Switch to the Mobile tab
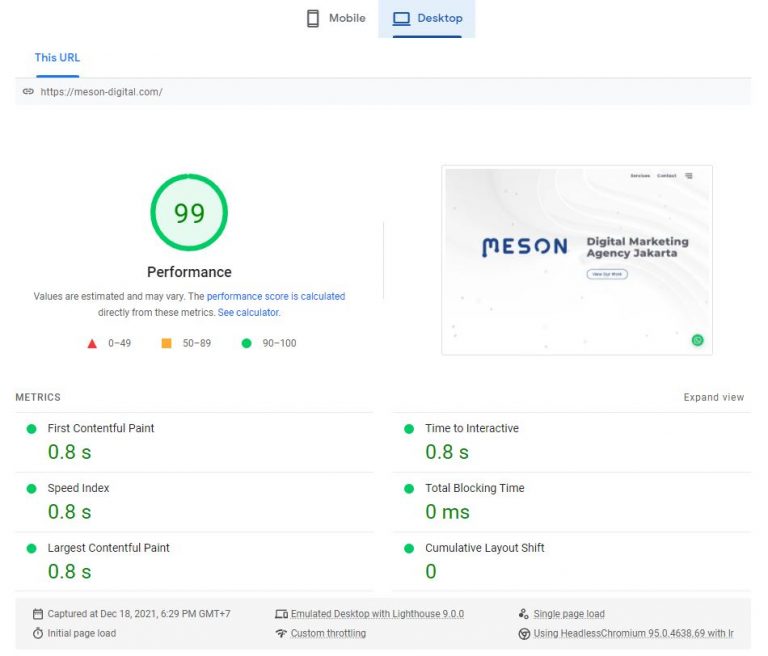The image size is (768, 656). (x=336, y=19)
